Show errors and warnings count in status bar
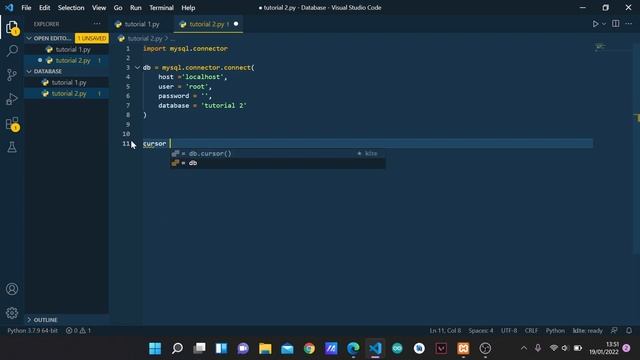Screen dimensions: 640x360 [78, 330]
